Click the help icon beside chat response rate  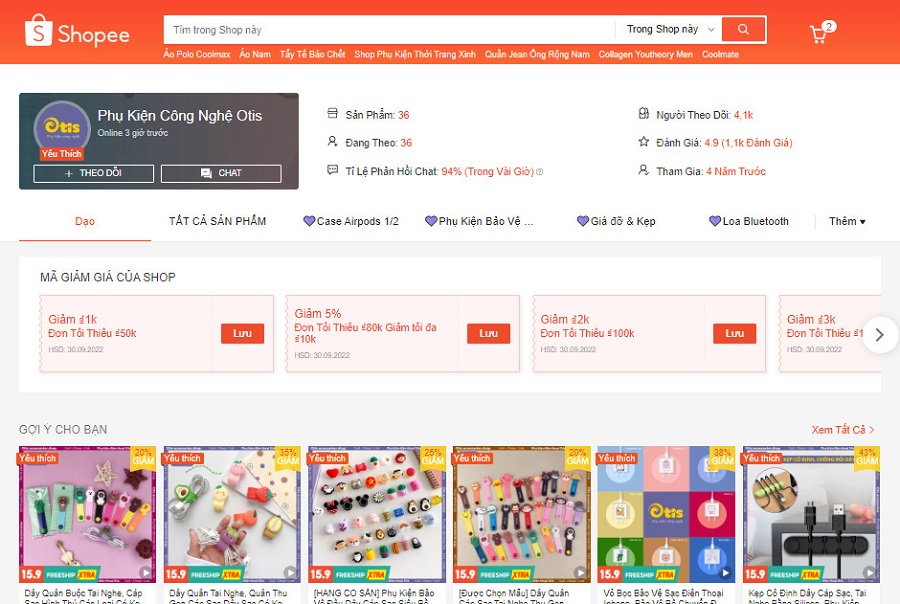tap(540, 172)
